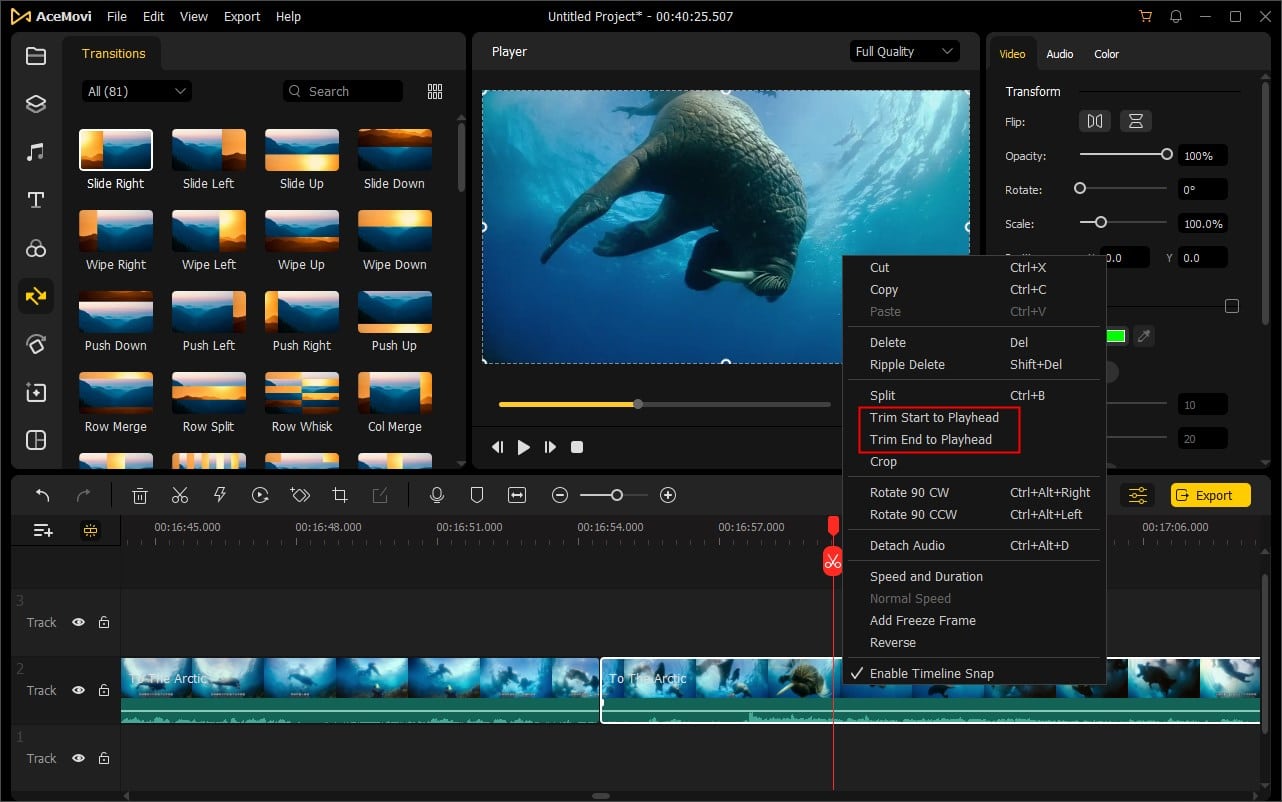Open the Split Screen panel
This screenshot has height=802, width=1282.
pyautogui.click(x=36, y=440)
